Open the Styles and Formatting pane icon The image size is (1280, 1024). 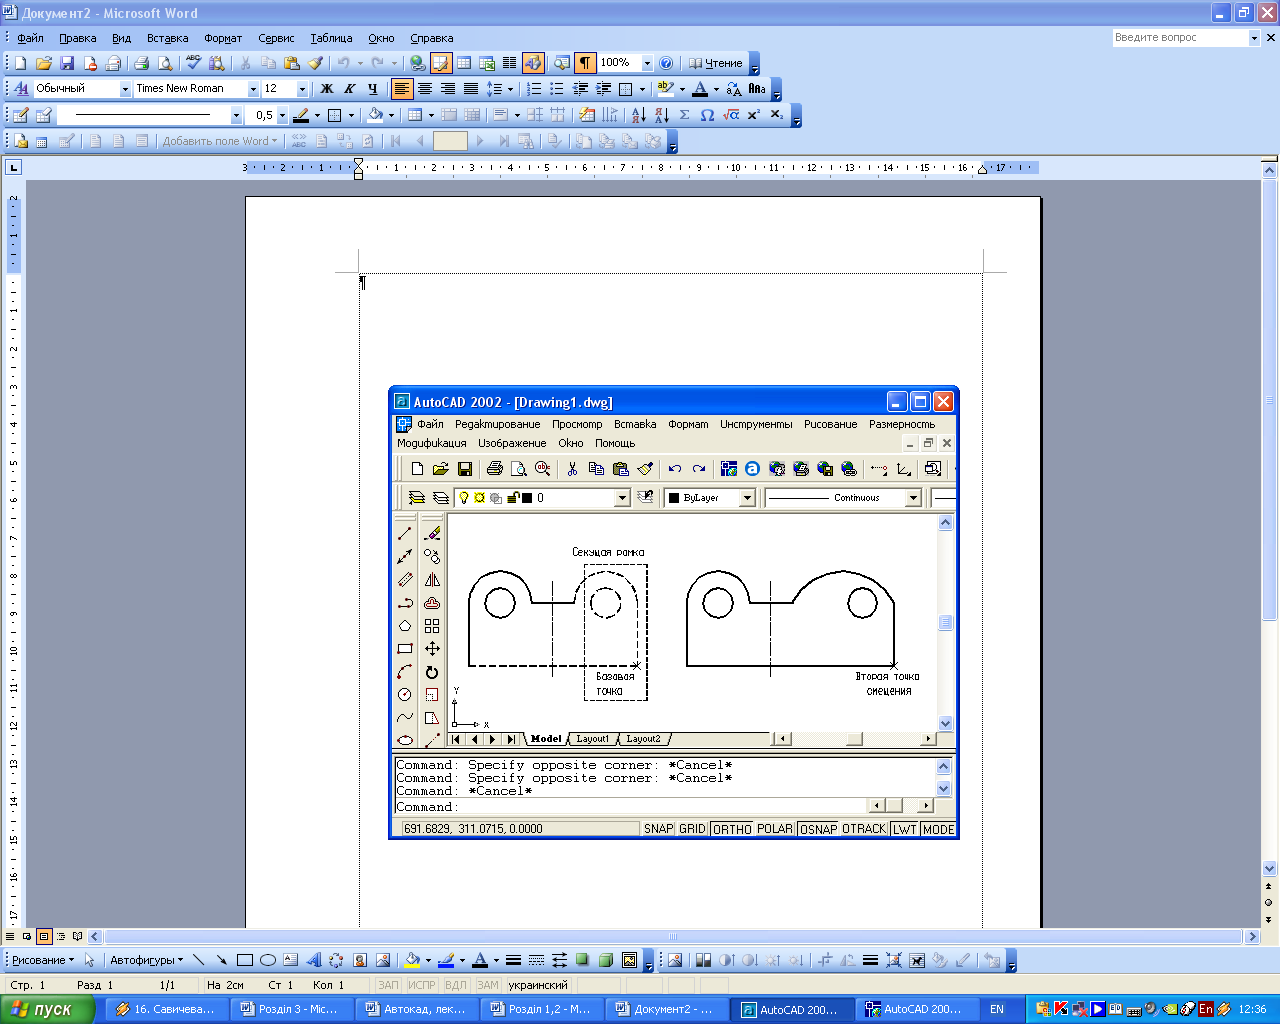point(21,89)
